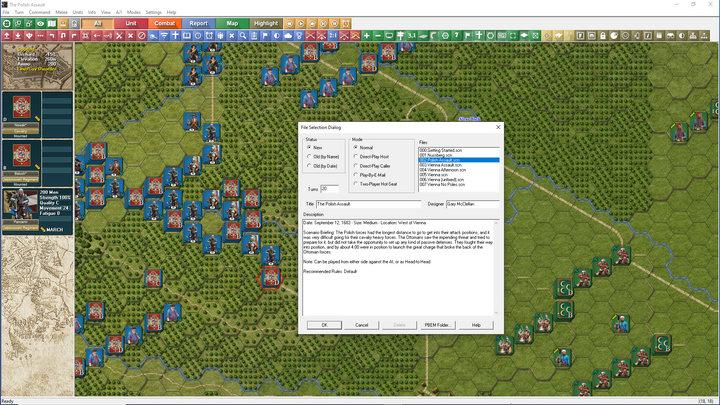Select the New status radio button

tap(309, 147)
